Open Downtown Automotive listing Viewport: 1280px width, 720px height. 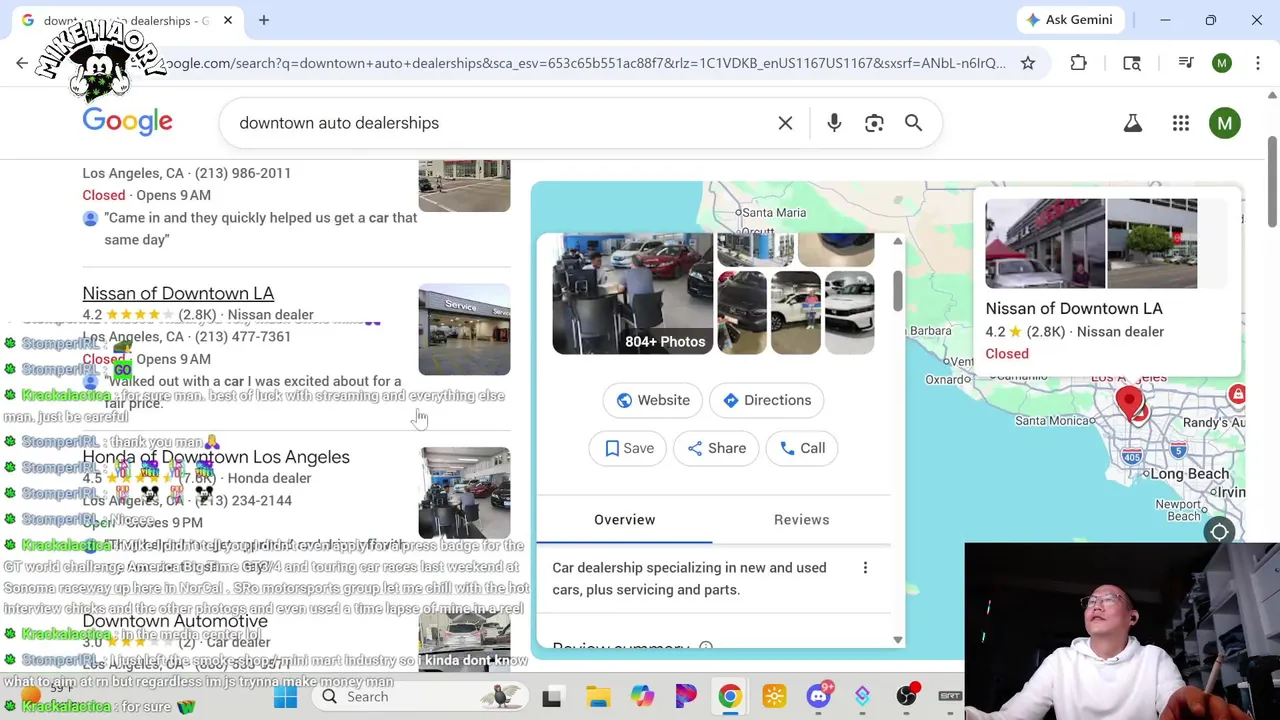tap(175, 621)
